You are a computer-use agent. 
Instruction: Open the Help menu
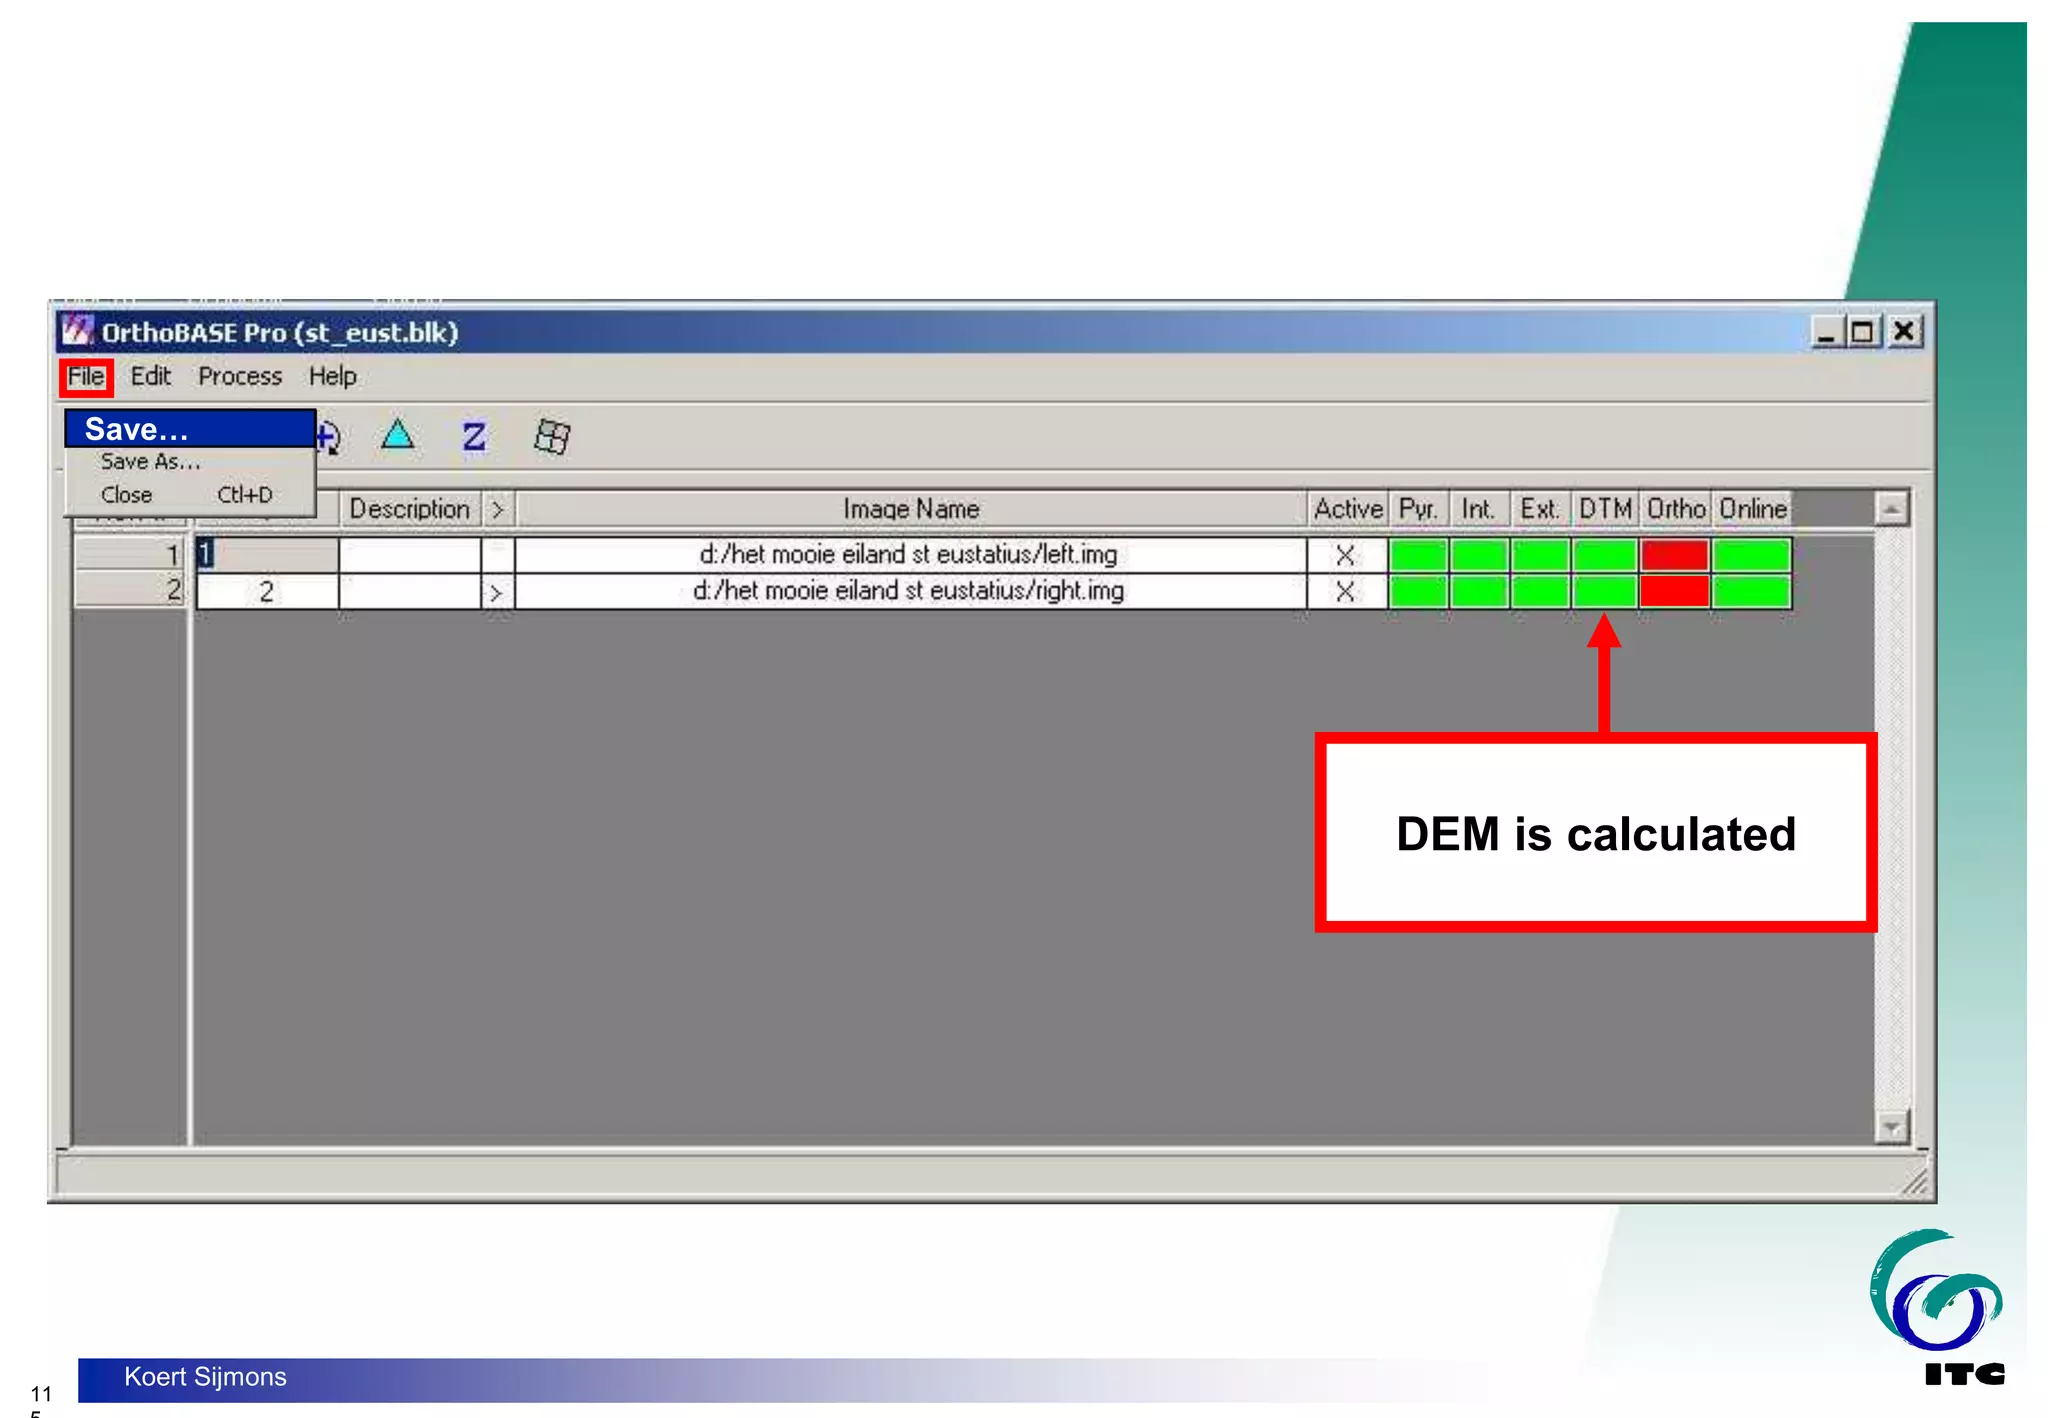coord(332,376)
